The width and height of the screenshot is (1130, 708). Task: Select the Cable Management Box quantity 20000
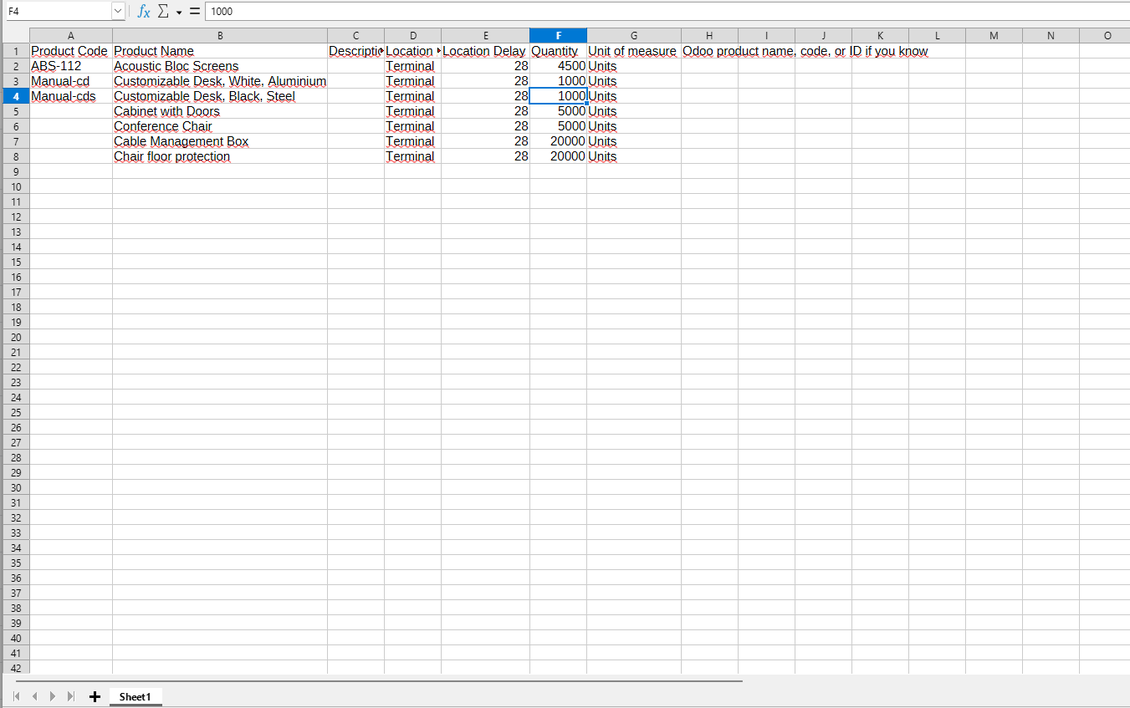tap(558, 141)
